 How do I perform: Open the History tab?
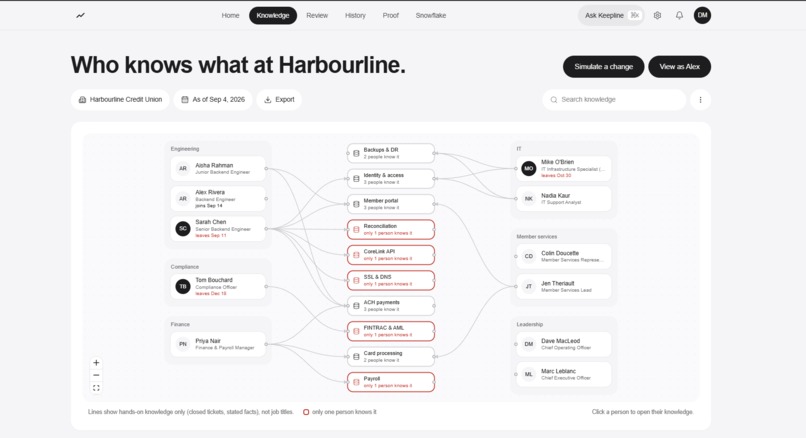355,15
